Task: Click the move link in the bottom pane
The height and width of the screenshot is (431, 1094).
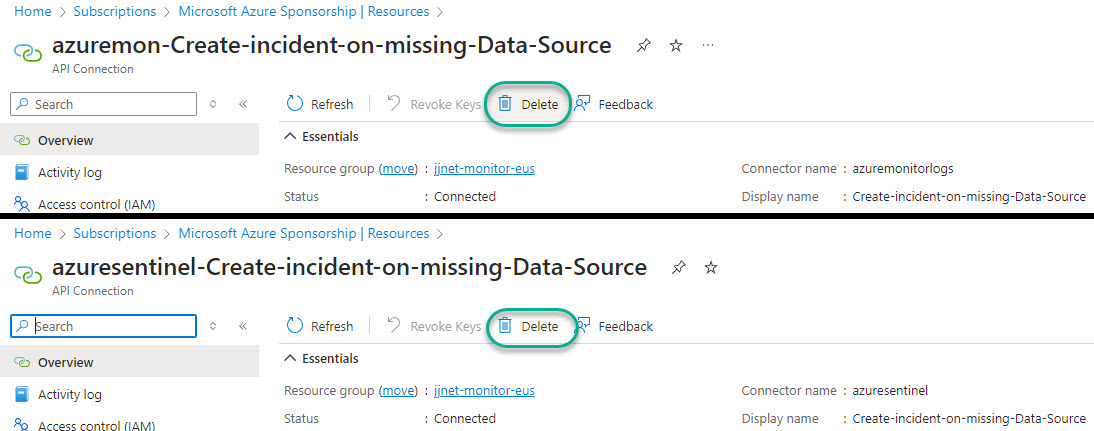Action: [x=398, y=391]
